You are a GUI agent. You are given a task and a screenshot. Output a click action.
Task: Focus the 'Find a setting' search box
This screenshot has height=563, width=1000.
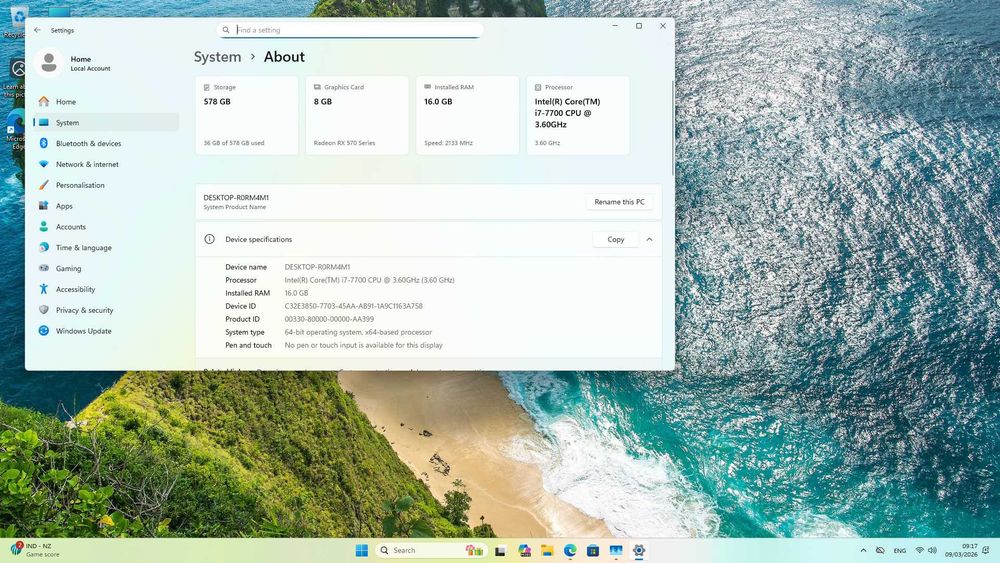tap(349, 30)
